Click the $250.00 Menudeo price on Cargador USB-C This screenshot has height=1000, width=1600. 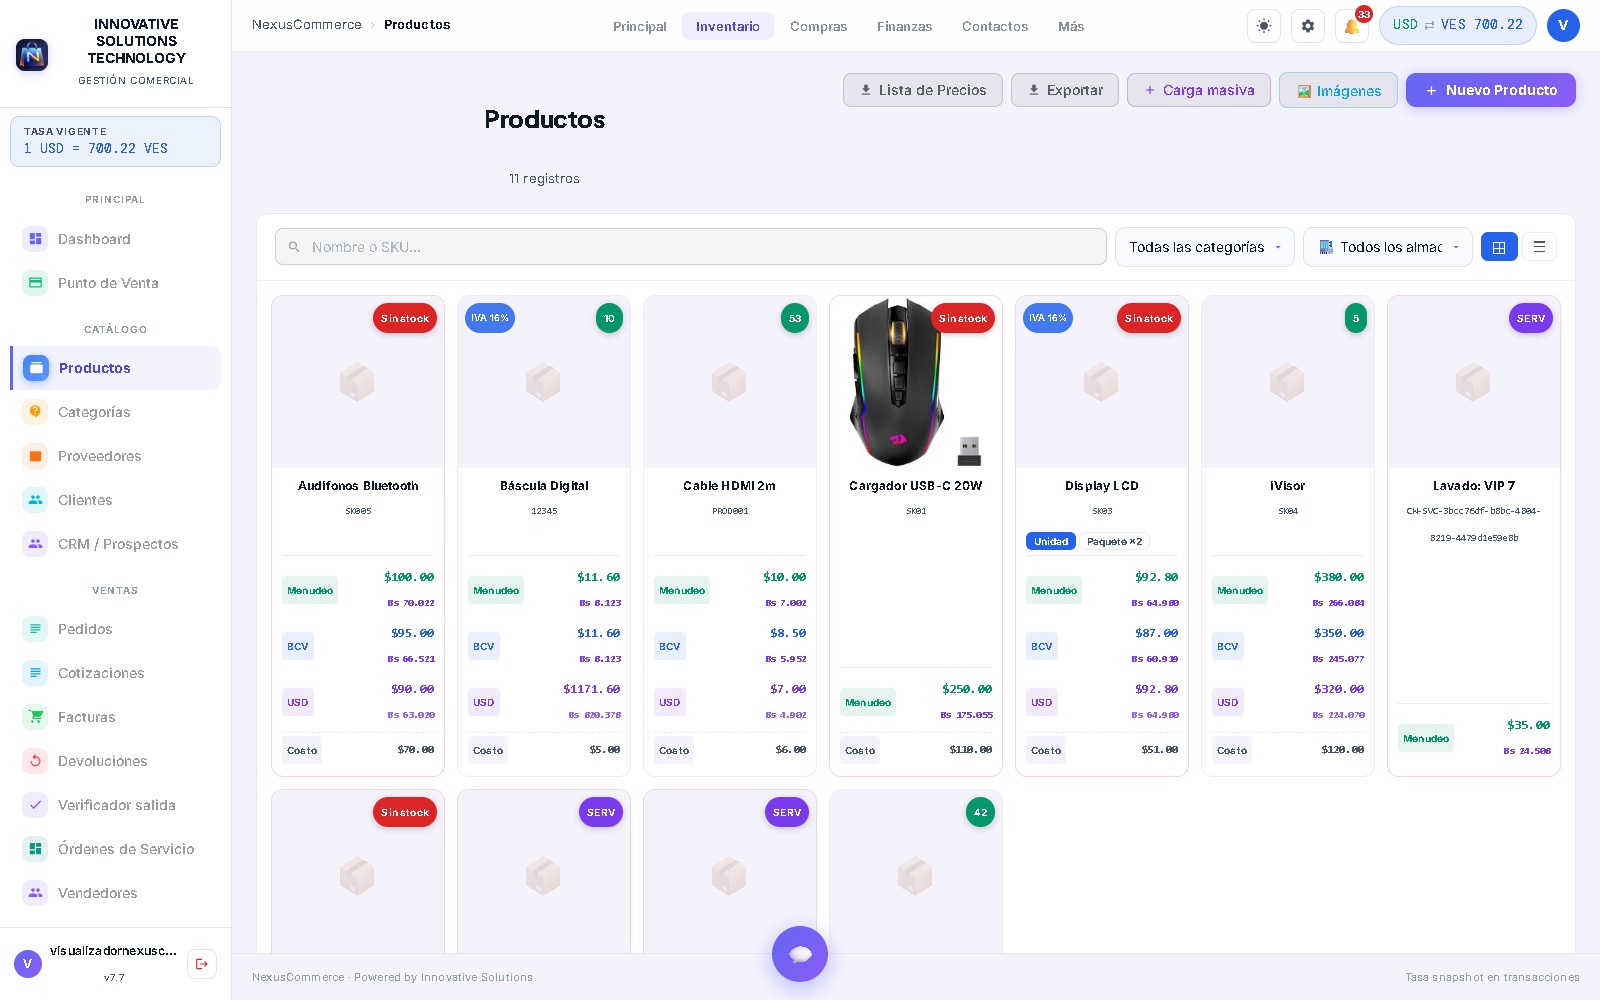tap(967, 689)
